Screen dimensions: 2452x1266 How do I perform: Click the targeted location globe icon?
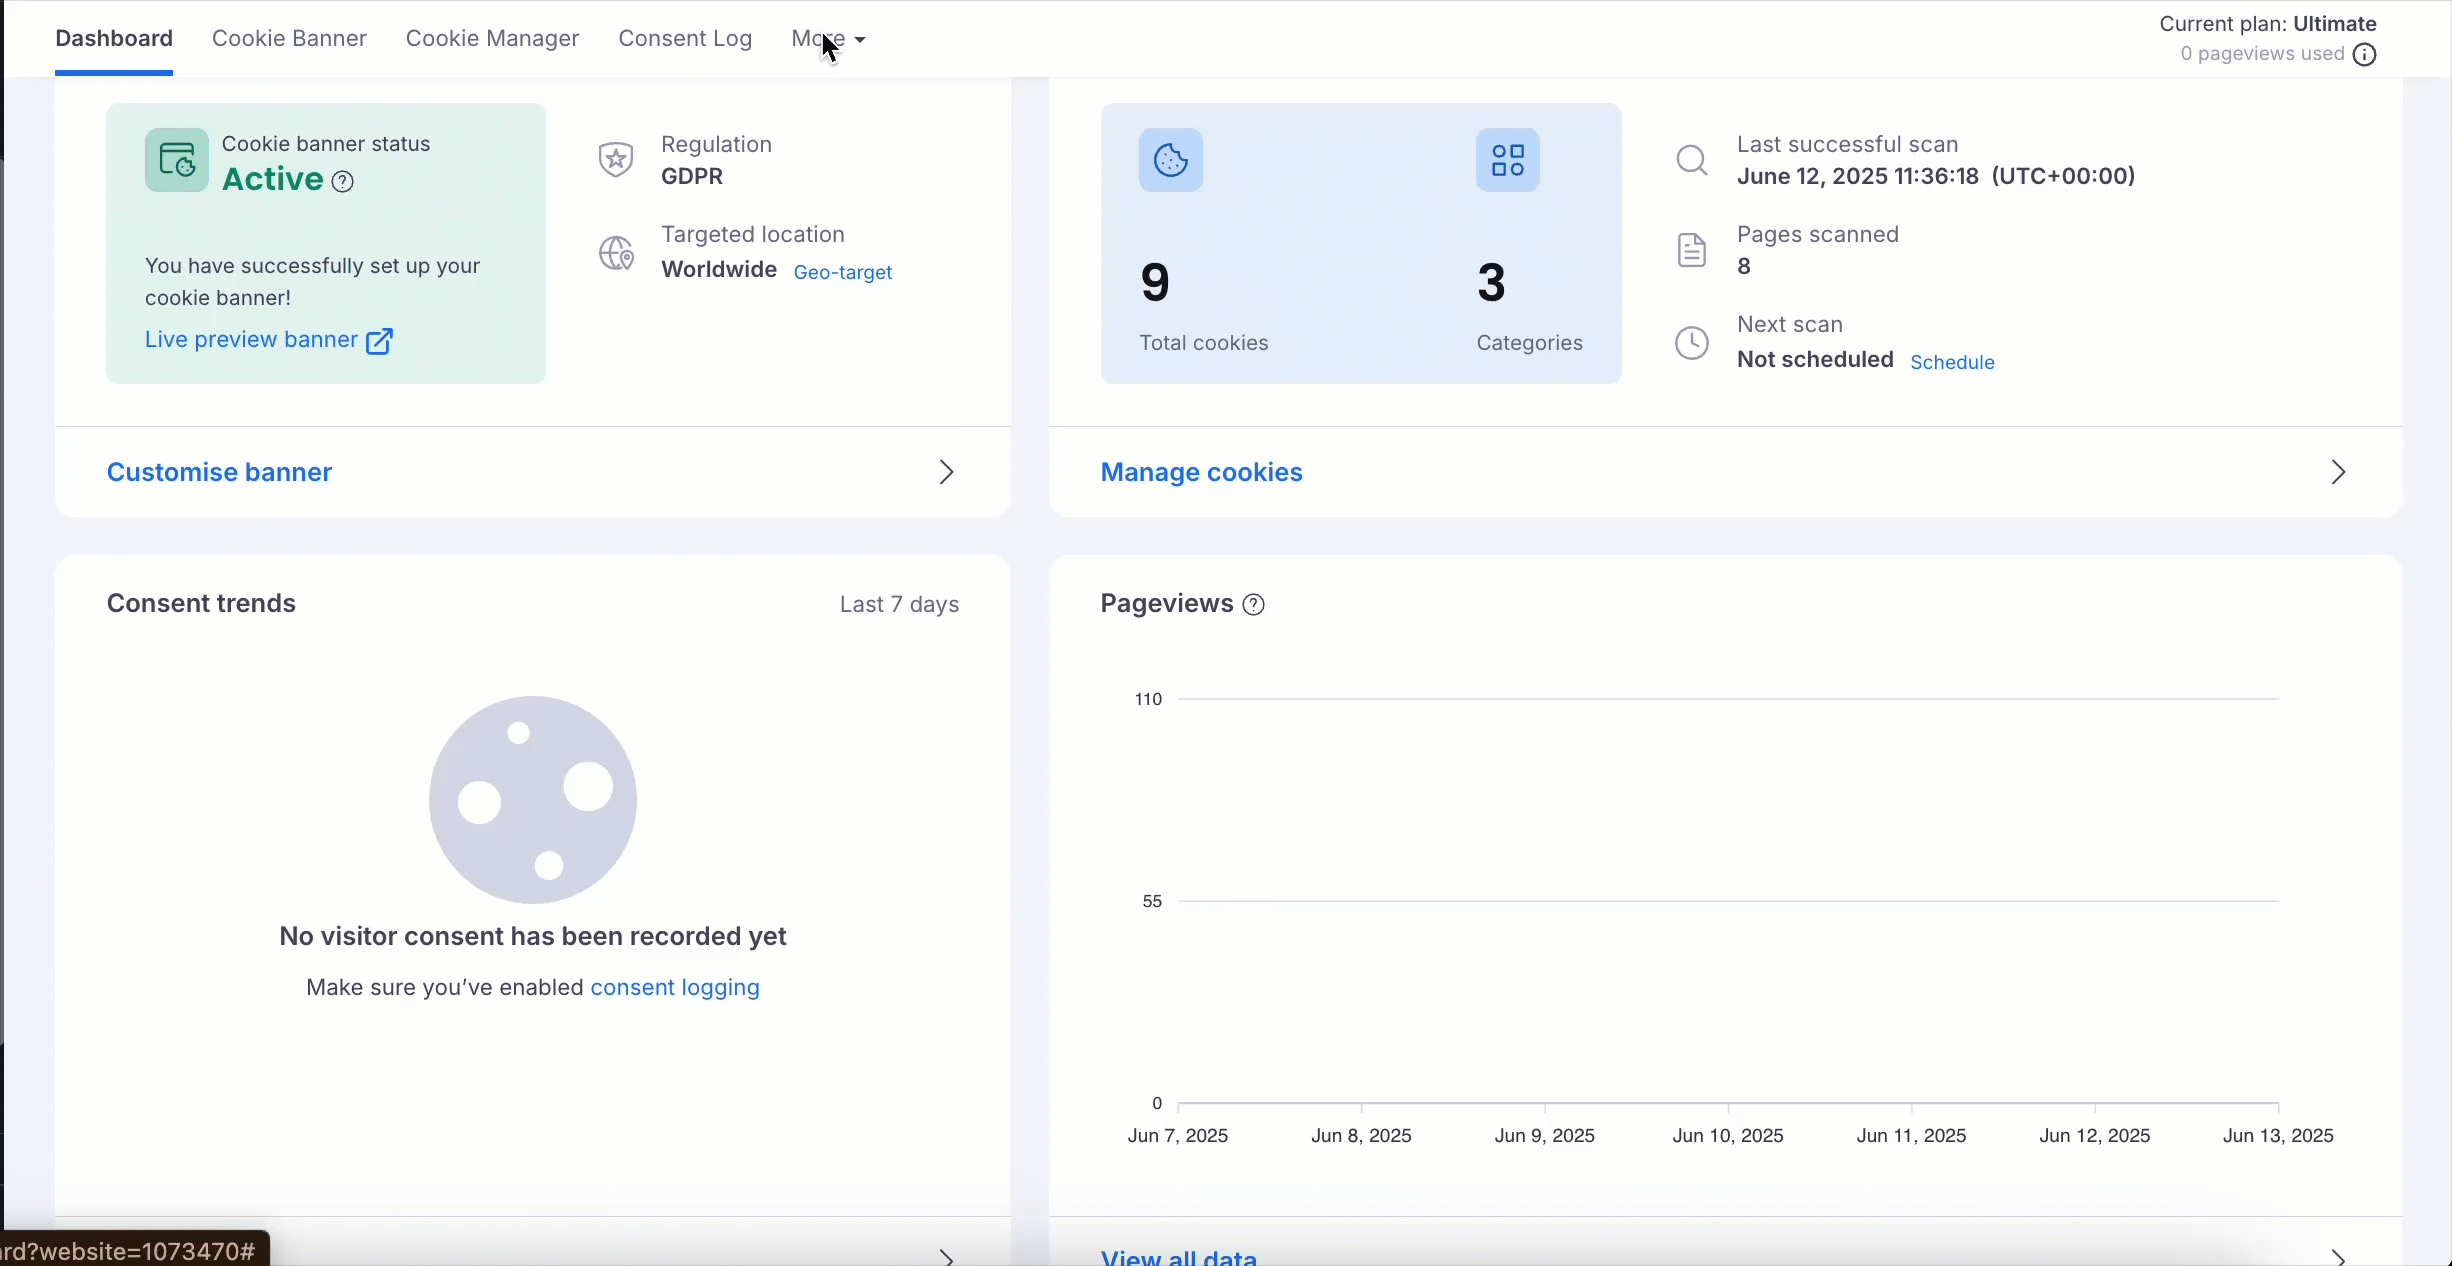(x=616, y=254)
